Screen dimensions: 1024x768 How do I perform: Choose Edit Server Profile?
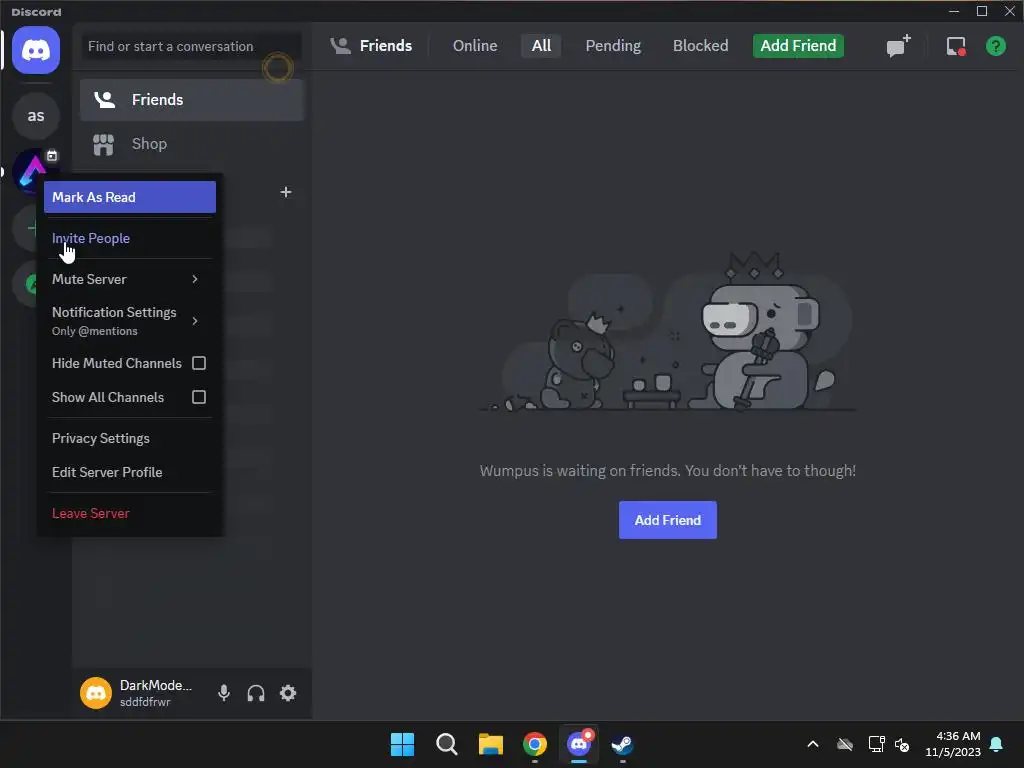[x=130, y=472]
